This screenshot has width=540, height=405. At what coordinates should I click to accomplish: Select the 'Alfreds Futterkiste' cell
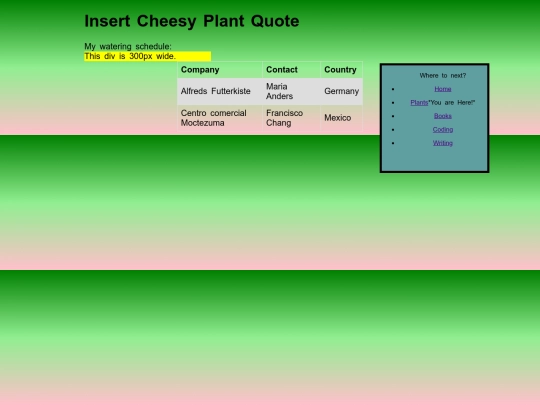click(x=220, y=91)
